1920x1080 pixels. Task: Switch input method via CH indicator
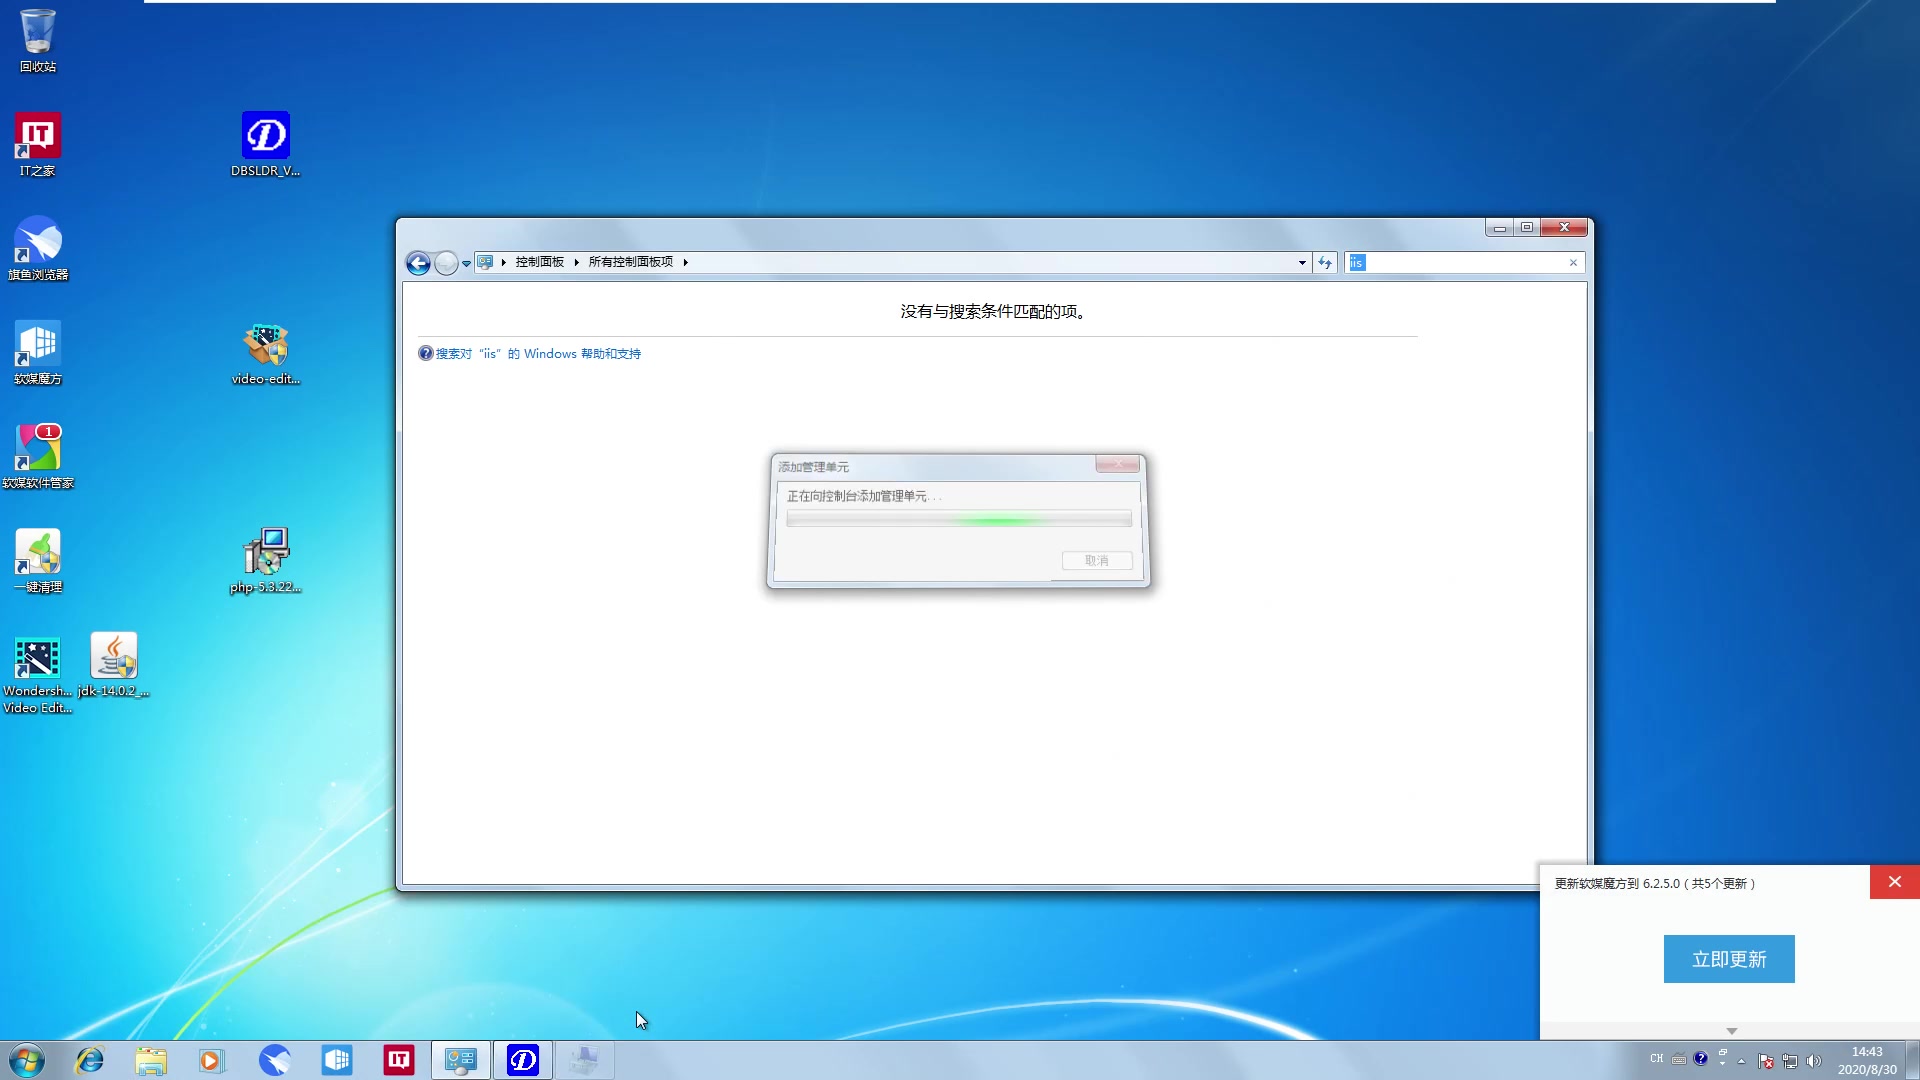pyautogui.click(x=1657, y=1059)
